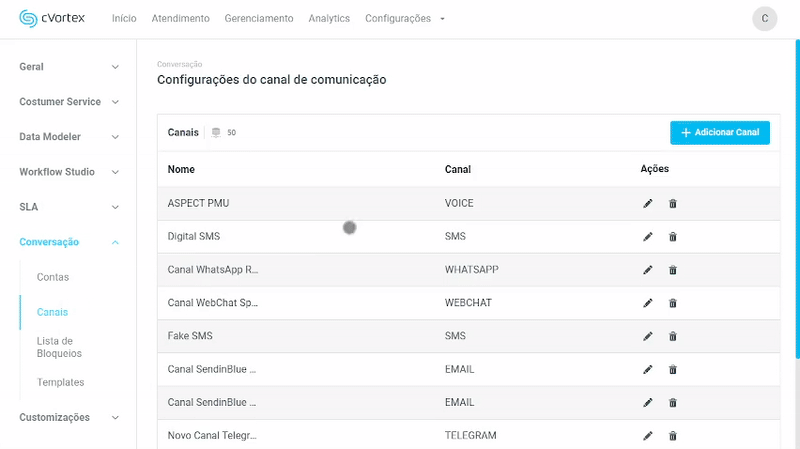Image resolution: width=800 pixels, height=449 pixels.
Task: Edit the Fake SMS channel
Action: [x=647, y=336]
